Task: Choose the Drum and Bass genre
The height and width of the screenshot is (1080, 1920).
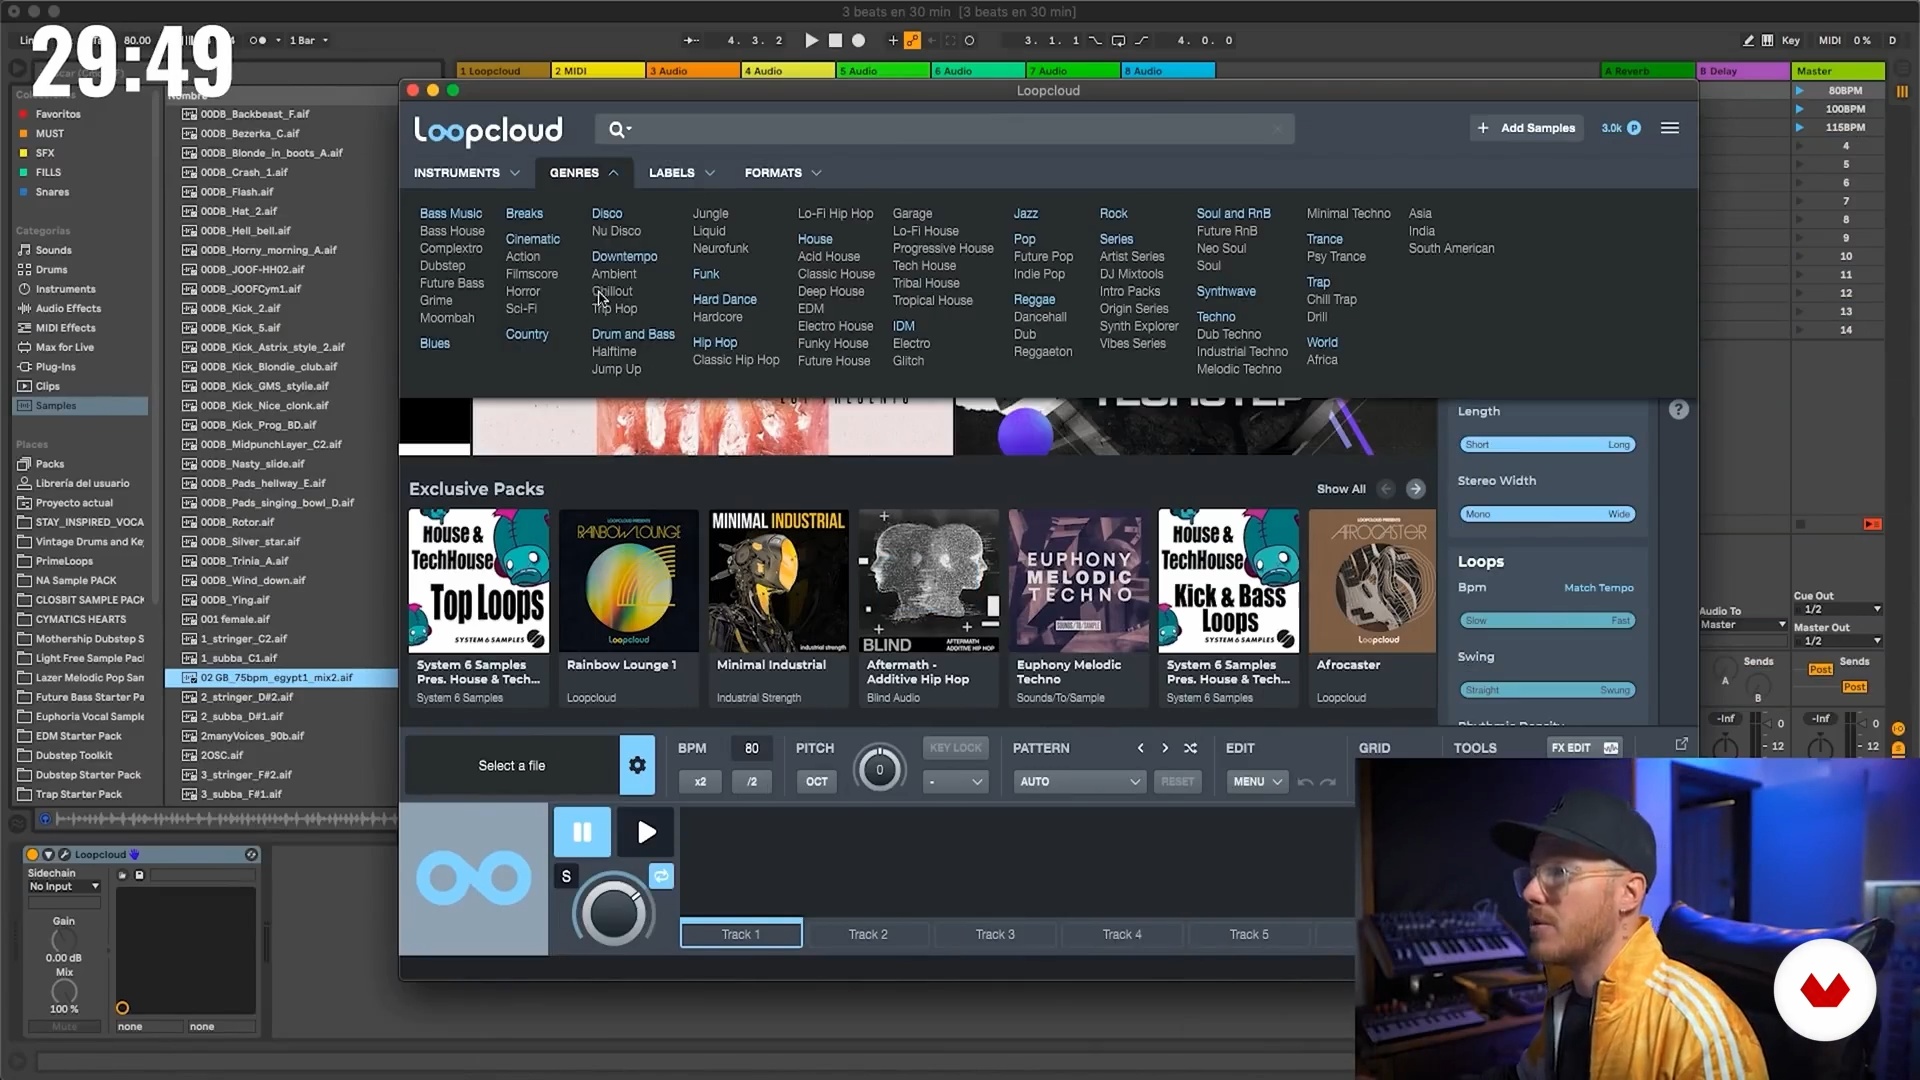Action: click(x=633, y=334)
